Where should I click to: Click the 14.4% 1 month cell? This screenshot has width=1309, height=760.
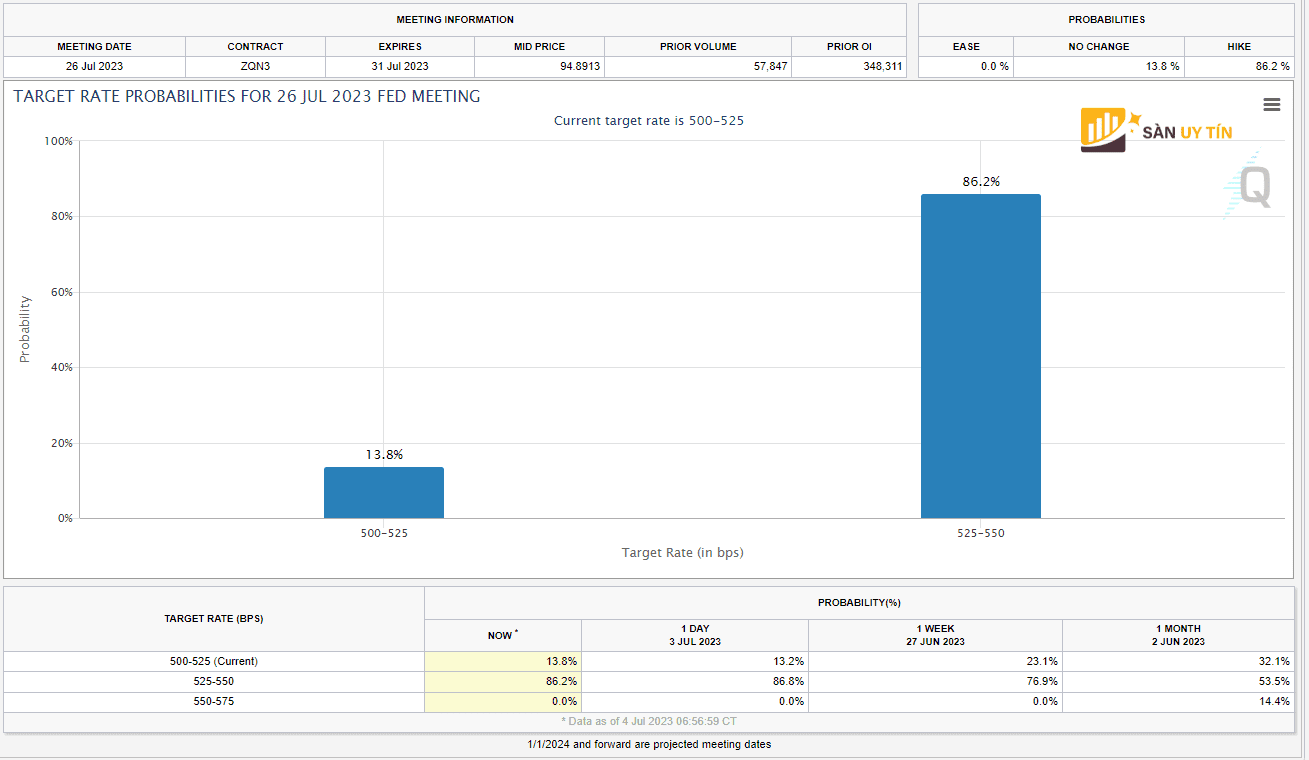pyautogui.click(x=1178, y=701)
